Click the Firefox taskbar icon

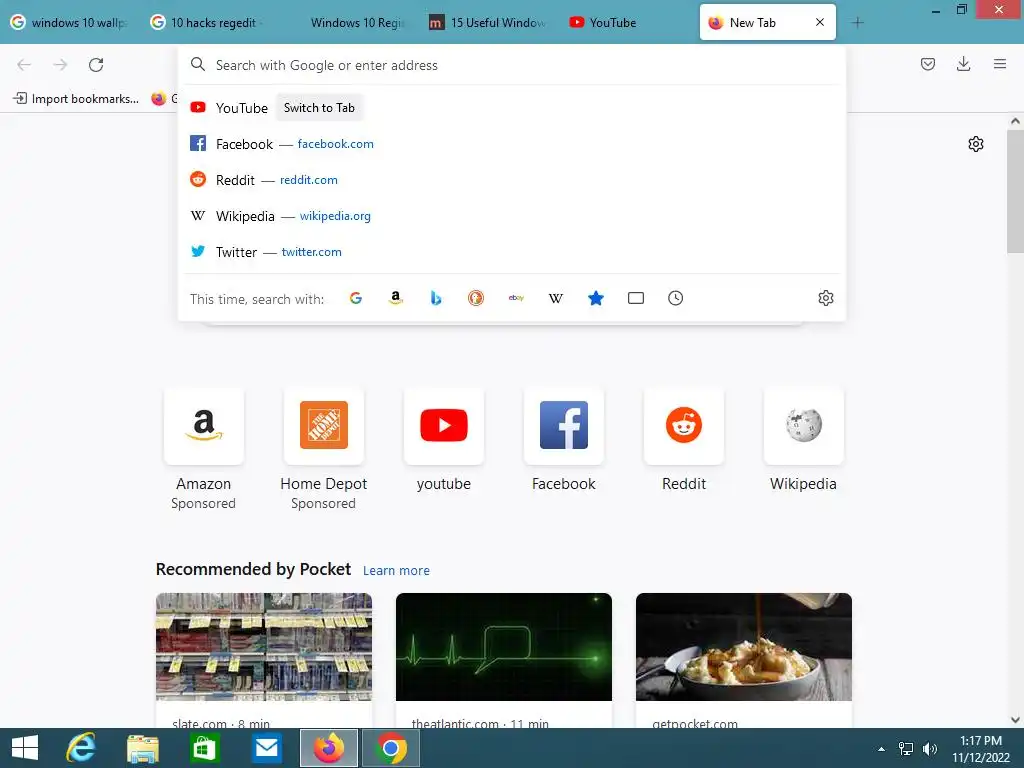[x=328, y=748]
